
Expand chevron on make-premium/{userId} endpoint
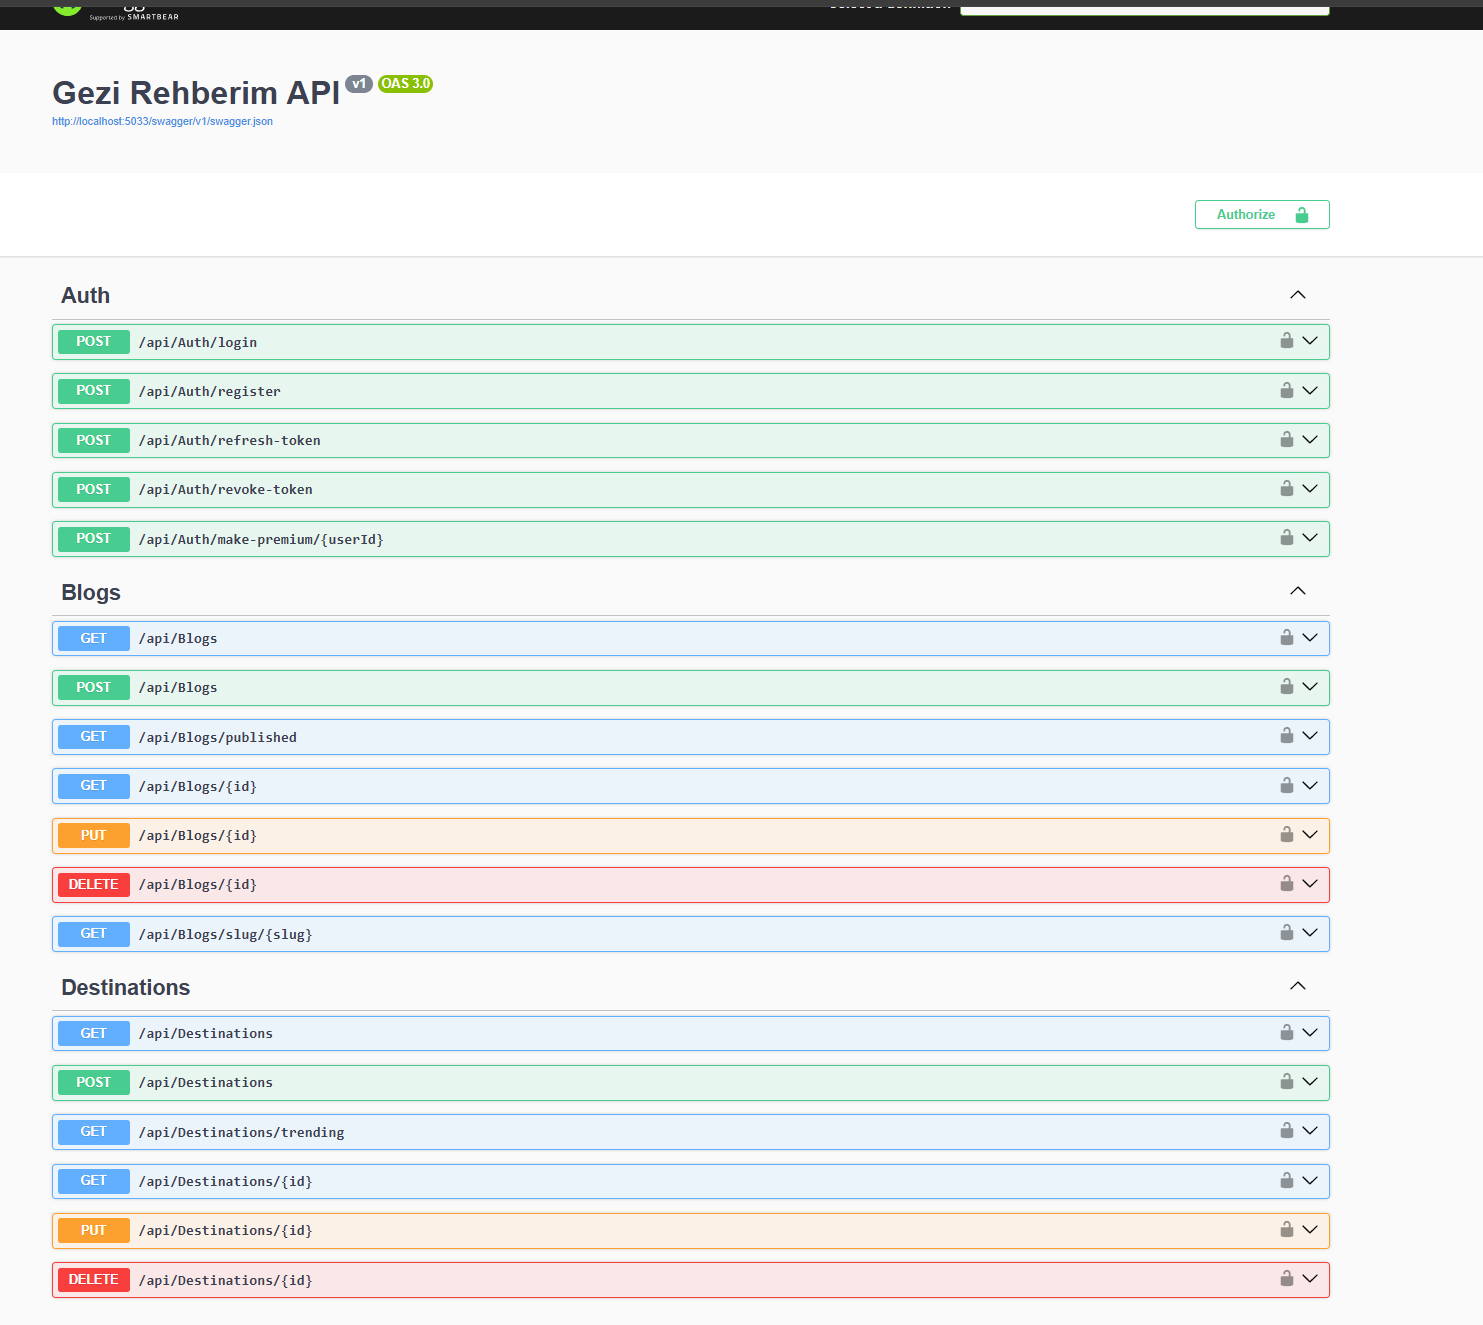tap(1310, 538)
